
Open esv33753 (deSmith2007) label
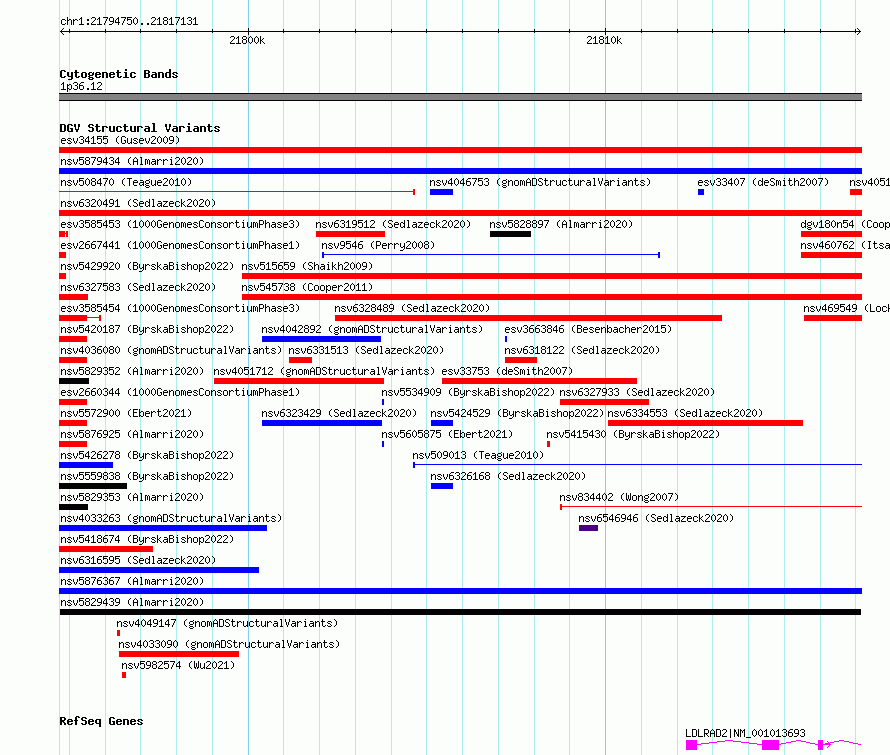pyautogui.click(x=507, y=371)
